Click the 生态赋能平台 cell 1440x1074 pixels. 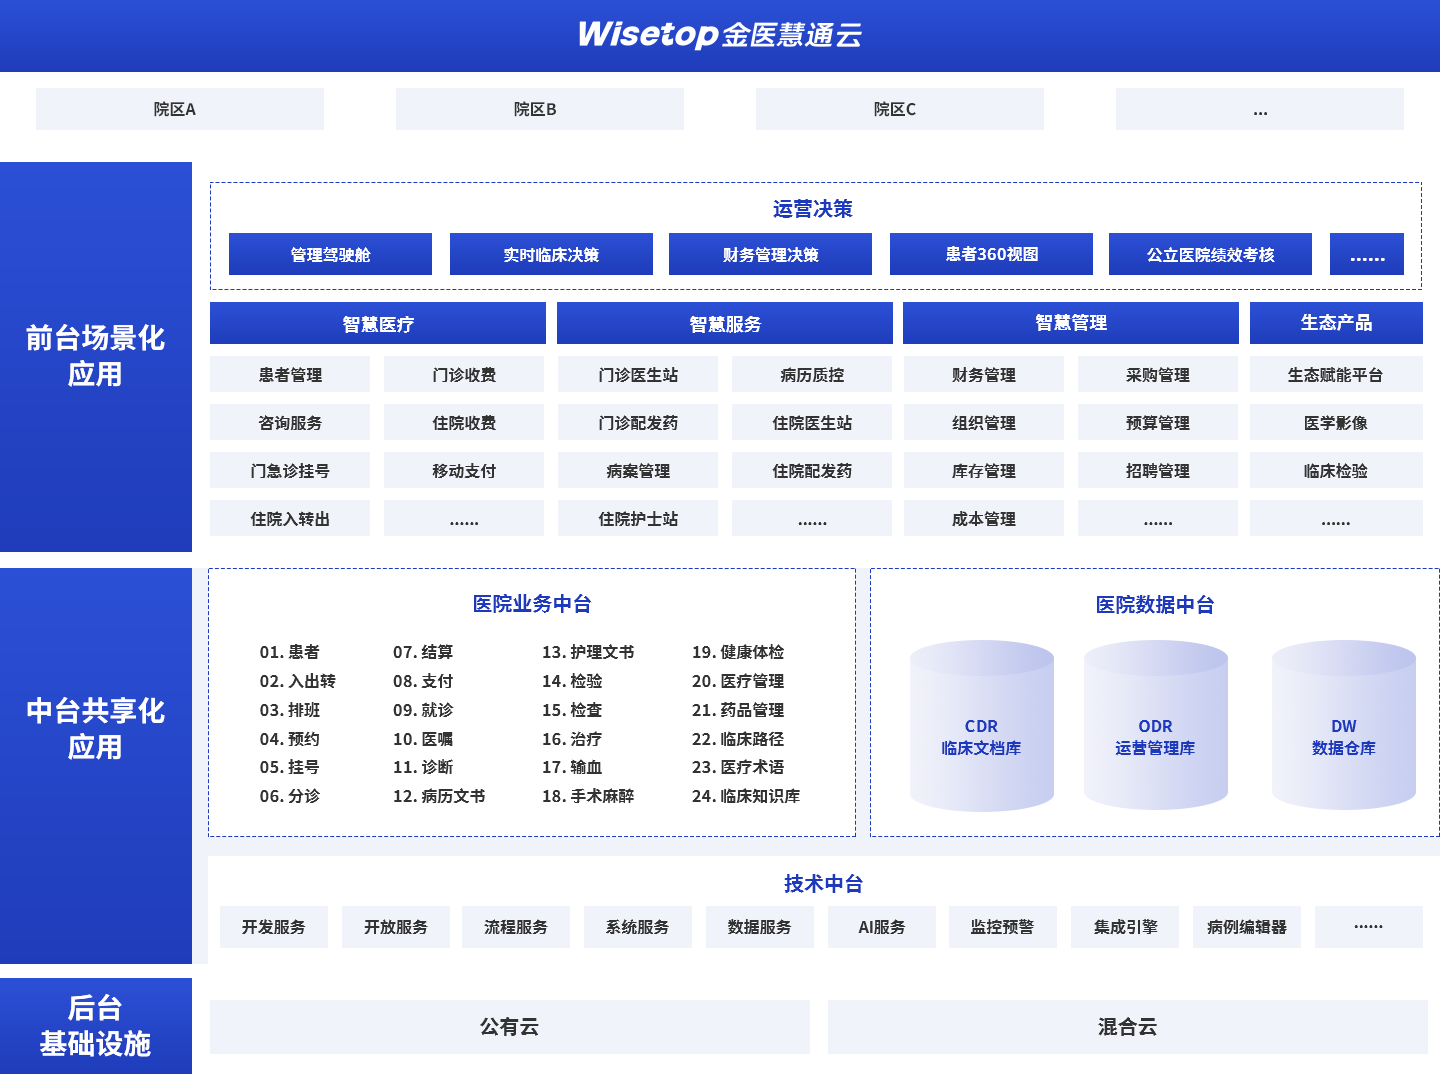click(1336, 374)
